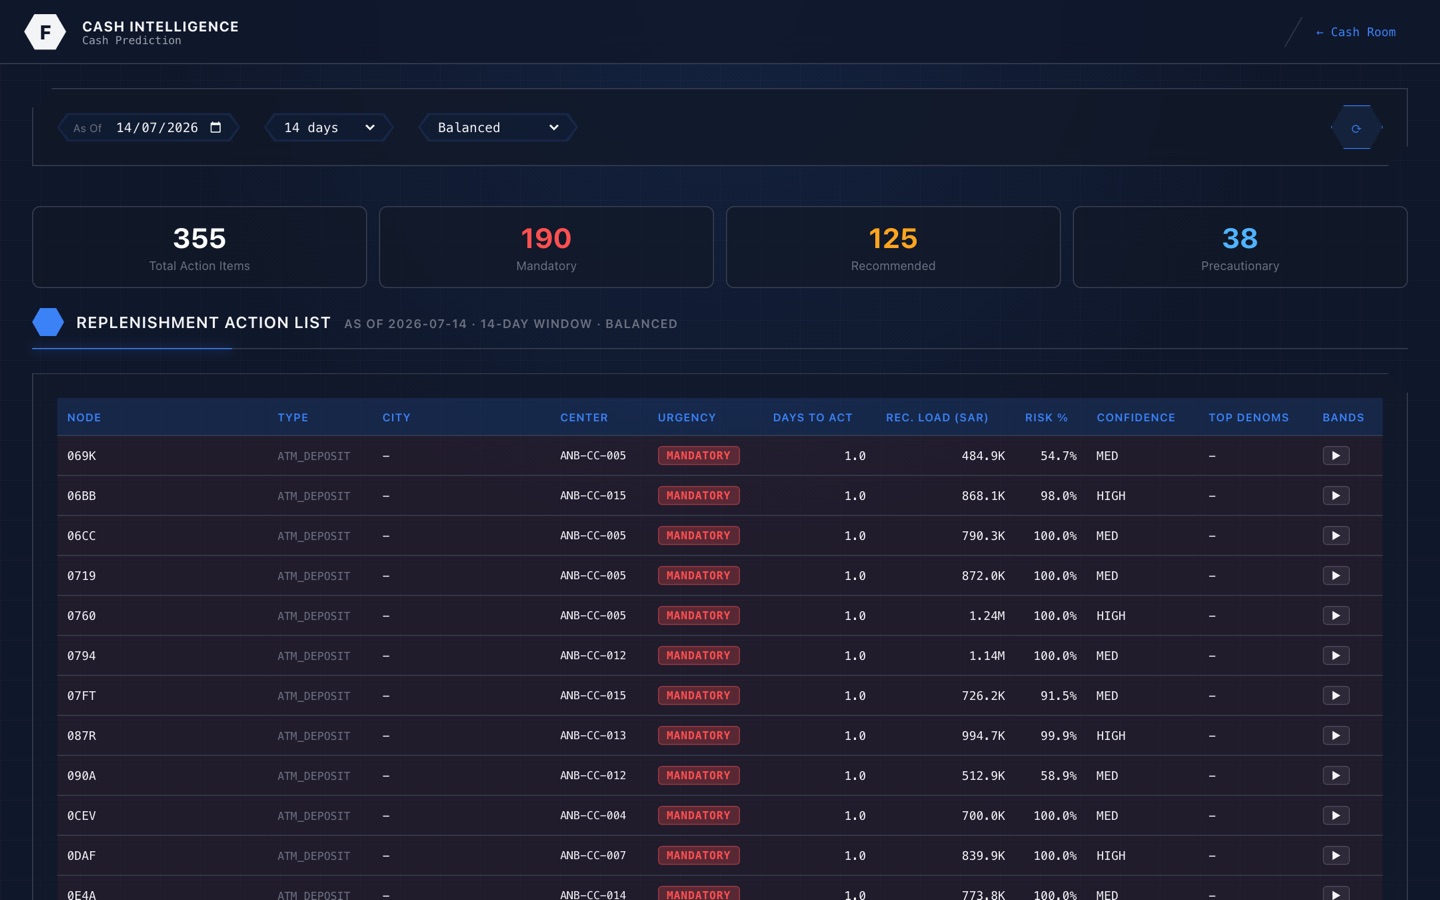Click node ID 06BB
The image size is (1440, 900).
(82, 496)
